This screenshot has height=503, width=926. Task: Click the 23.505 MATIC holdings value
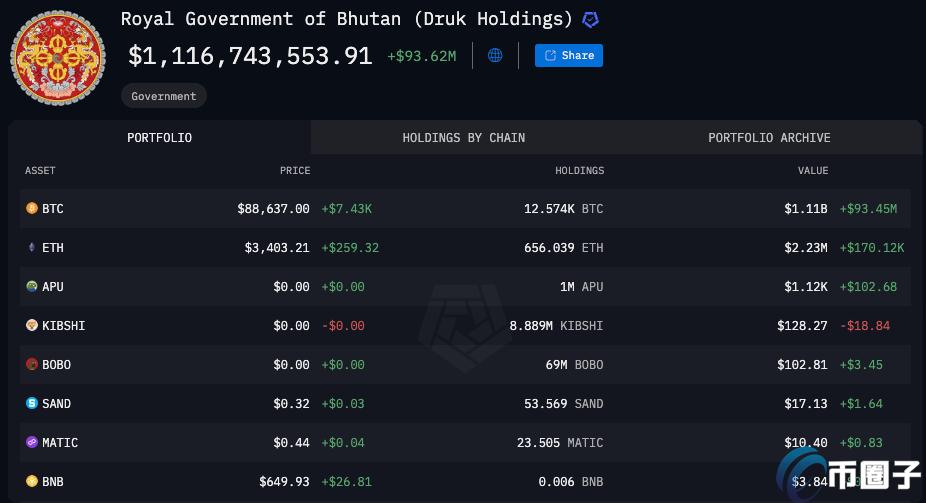[x=560, y=442]
